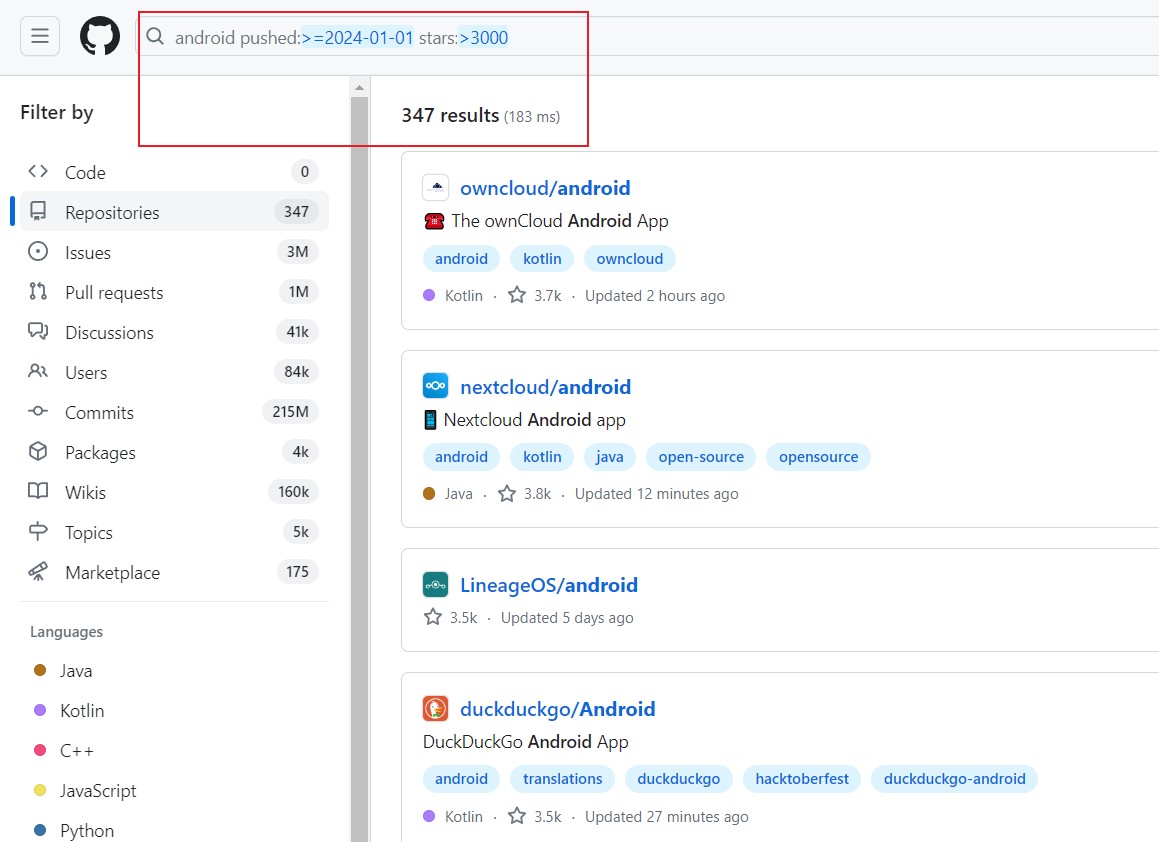The image size is (1159, 842).
Task: Filter results by Discussions
Action: coord(174,332)
